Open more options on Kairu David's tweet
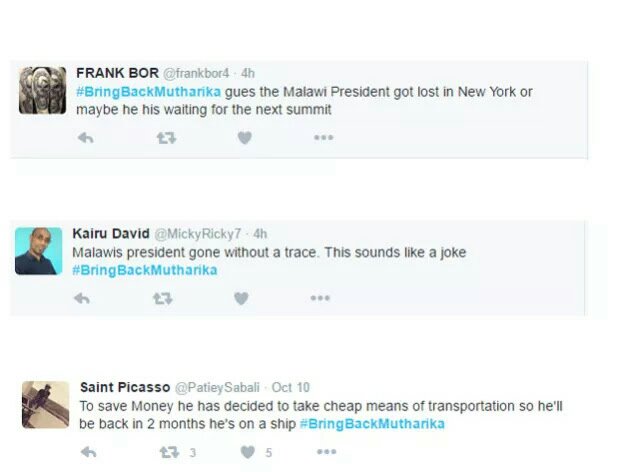Viewport: 620px width, 472px height. tap(320, 298)
